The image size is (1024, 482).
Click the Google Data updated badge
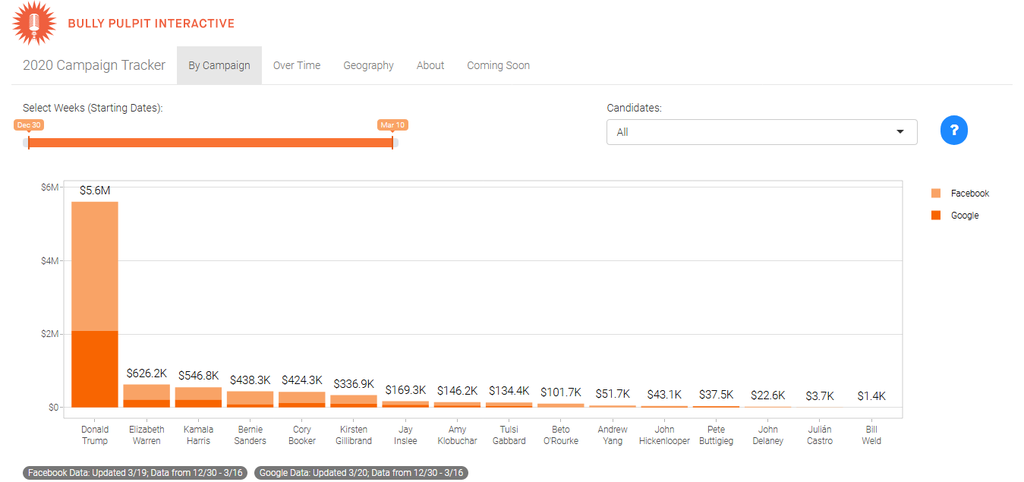tap(362, 472)
